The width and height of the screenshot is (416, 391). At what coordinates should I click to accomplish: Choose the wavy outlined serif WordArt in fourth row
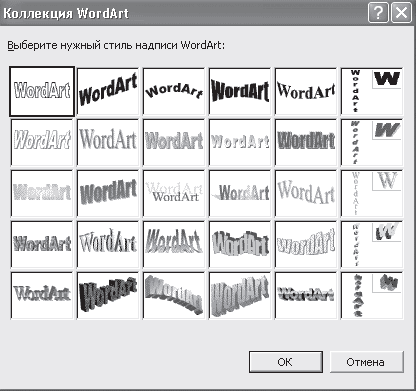point(108,244)
